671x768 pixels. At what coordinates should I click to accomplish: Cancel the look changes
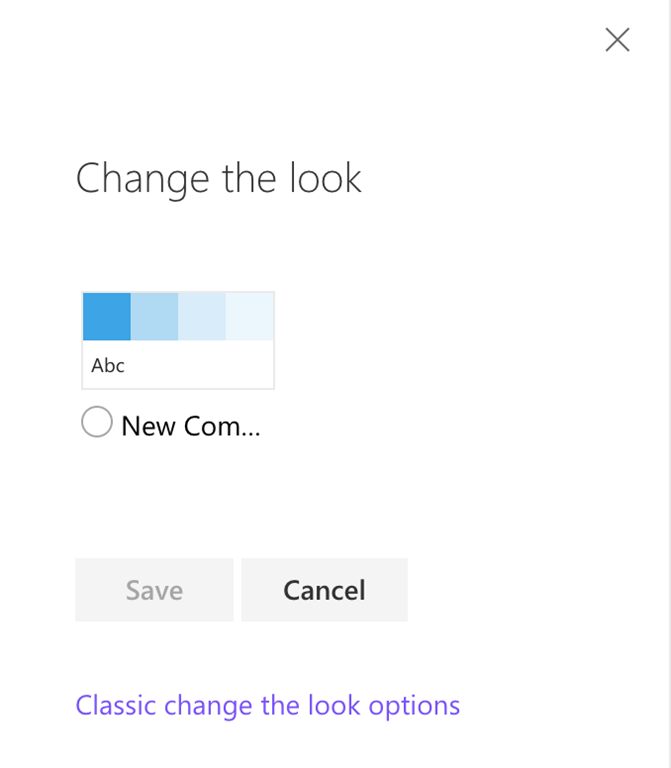(x=324, y=590)
